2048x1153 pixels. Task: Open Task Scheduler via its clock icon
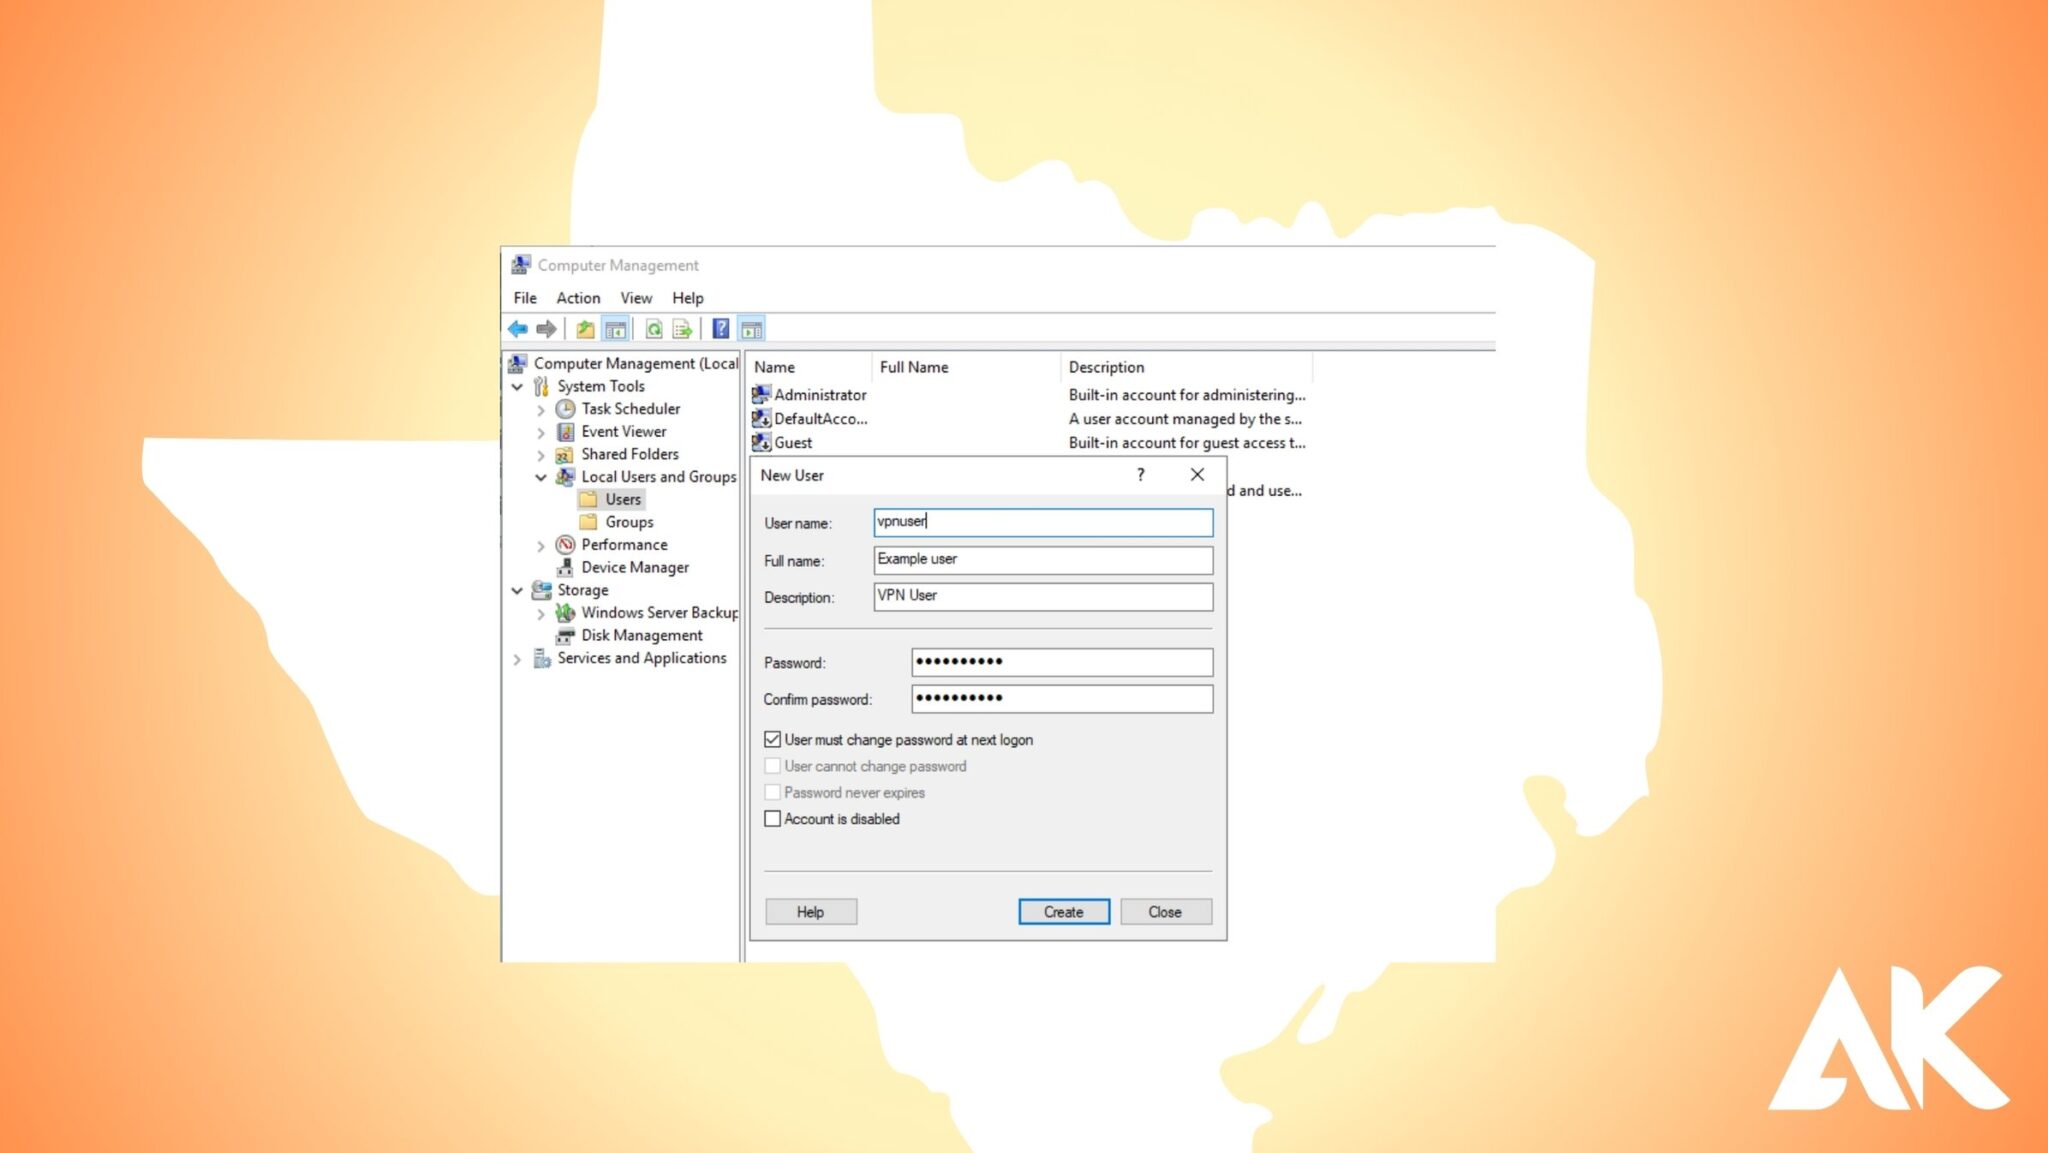click(566, 408)
